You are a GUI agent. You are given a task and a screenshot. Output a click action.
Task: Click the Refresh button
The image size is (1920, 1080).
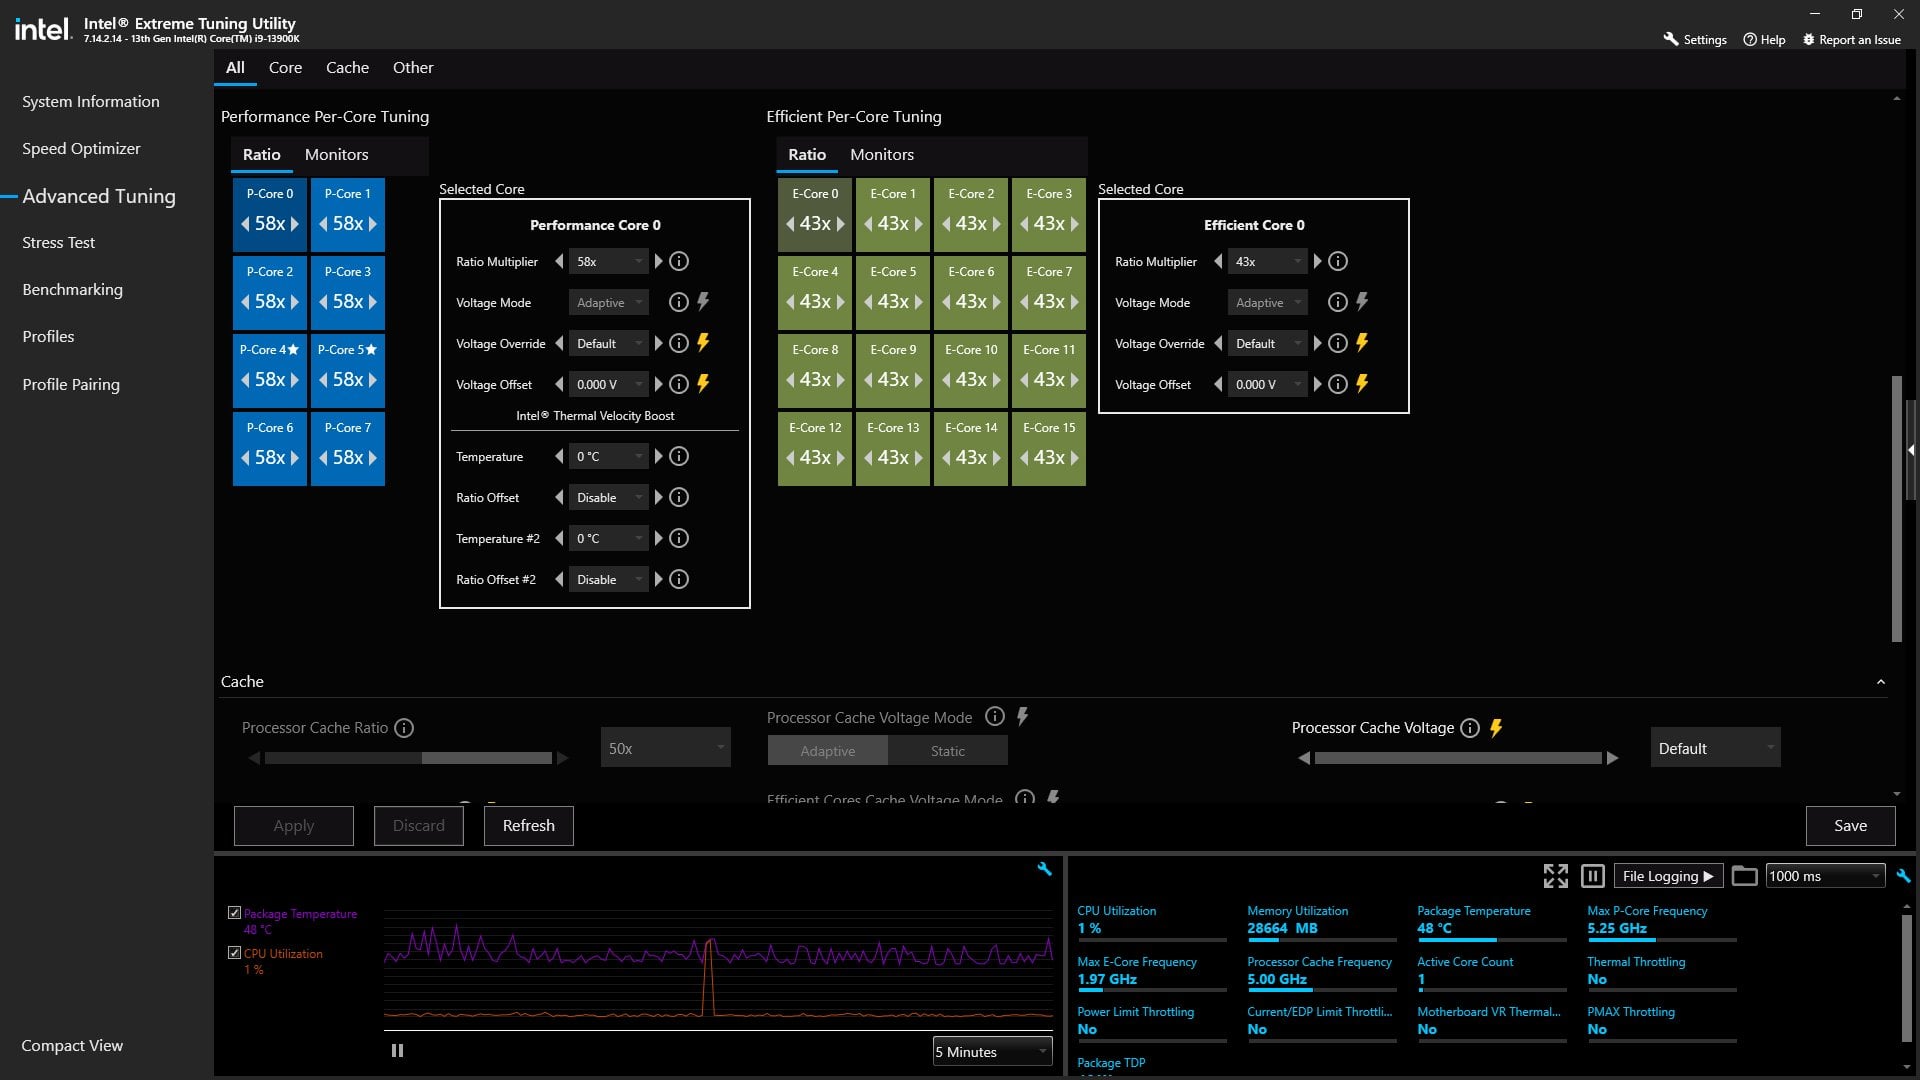(x=528, y=826)
